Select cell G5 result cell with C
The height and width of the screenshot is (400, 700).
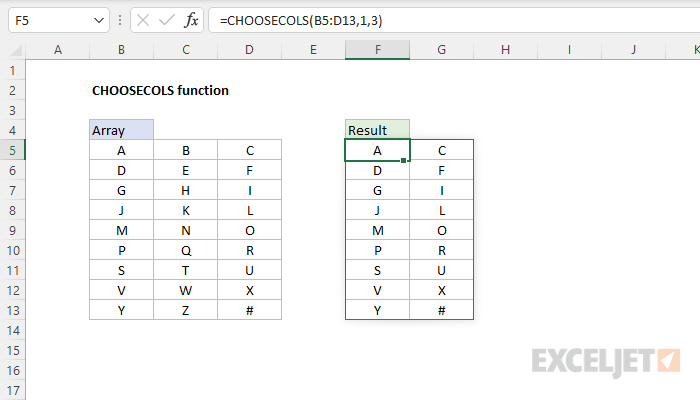442,150
